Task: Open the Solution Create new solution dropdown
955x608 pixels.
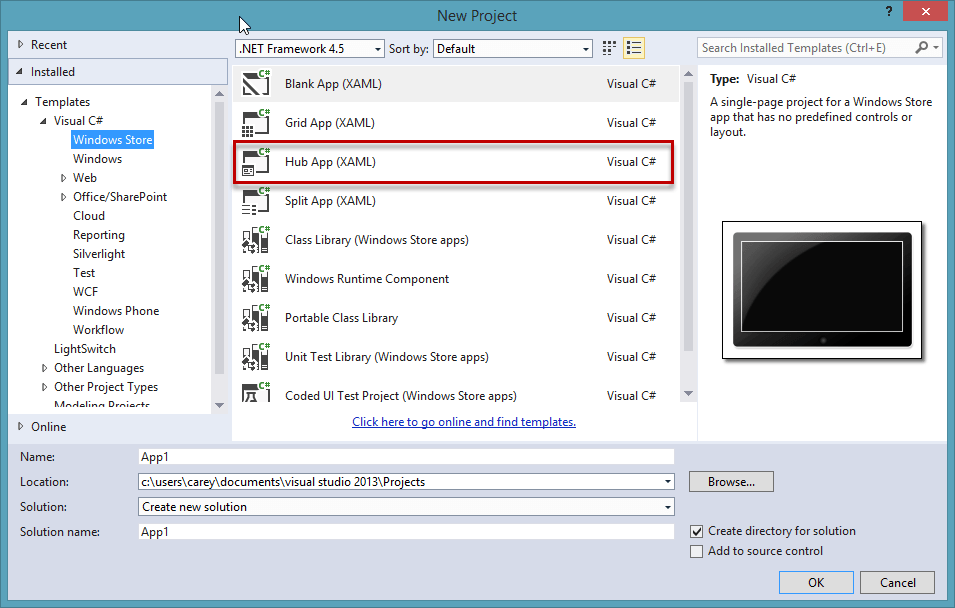Action: tap(668, 507)
